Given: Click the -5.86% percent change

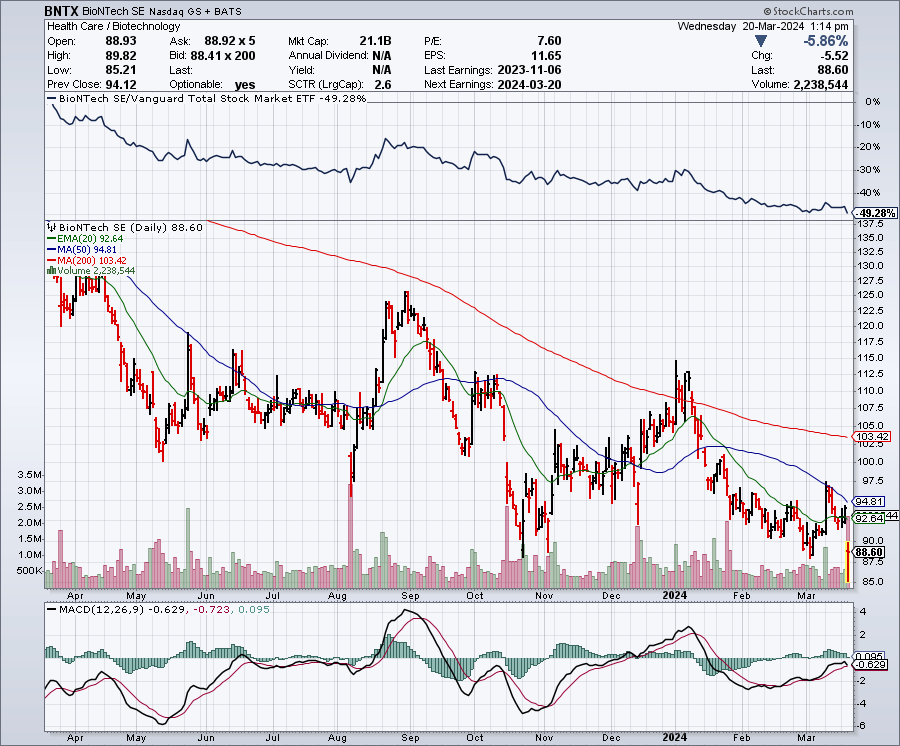Looking at the screenshot, I should [825, 41].
